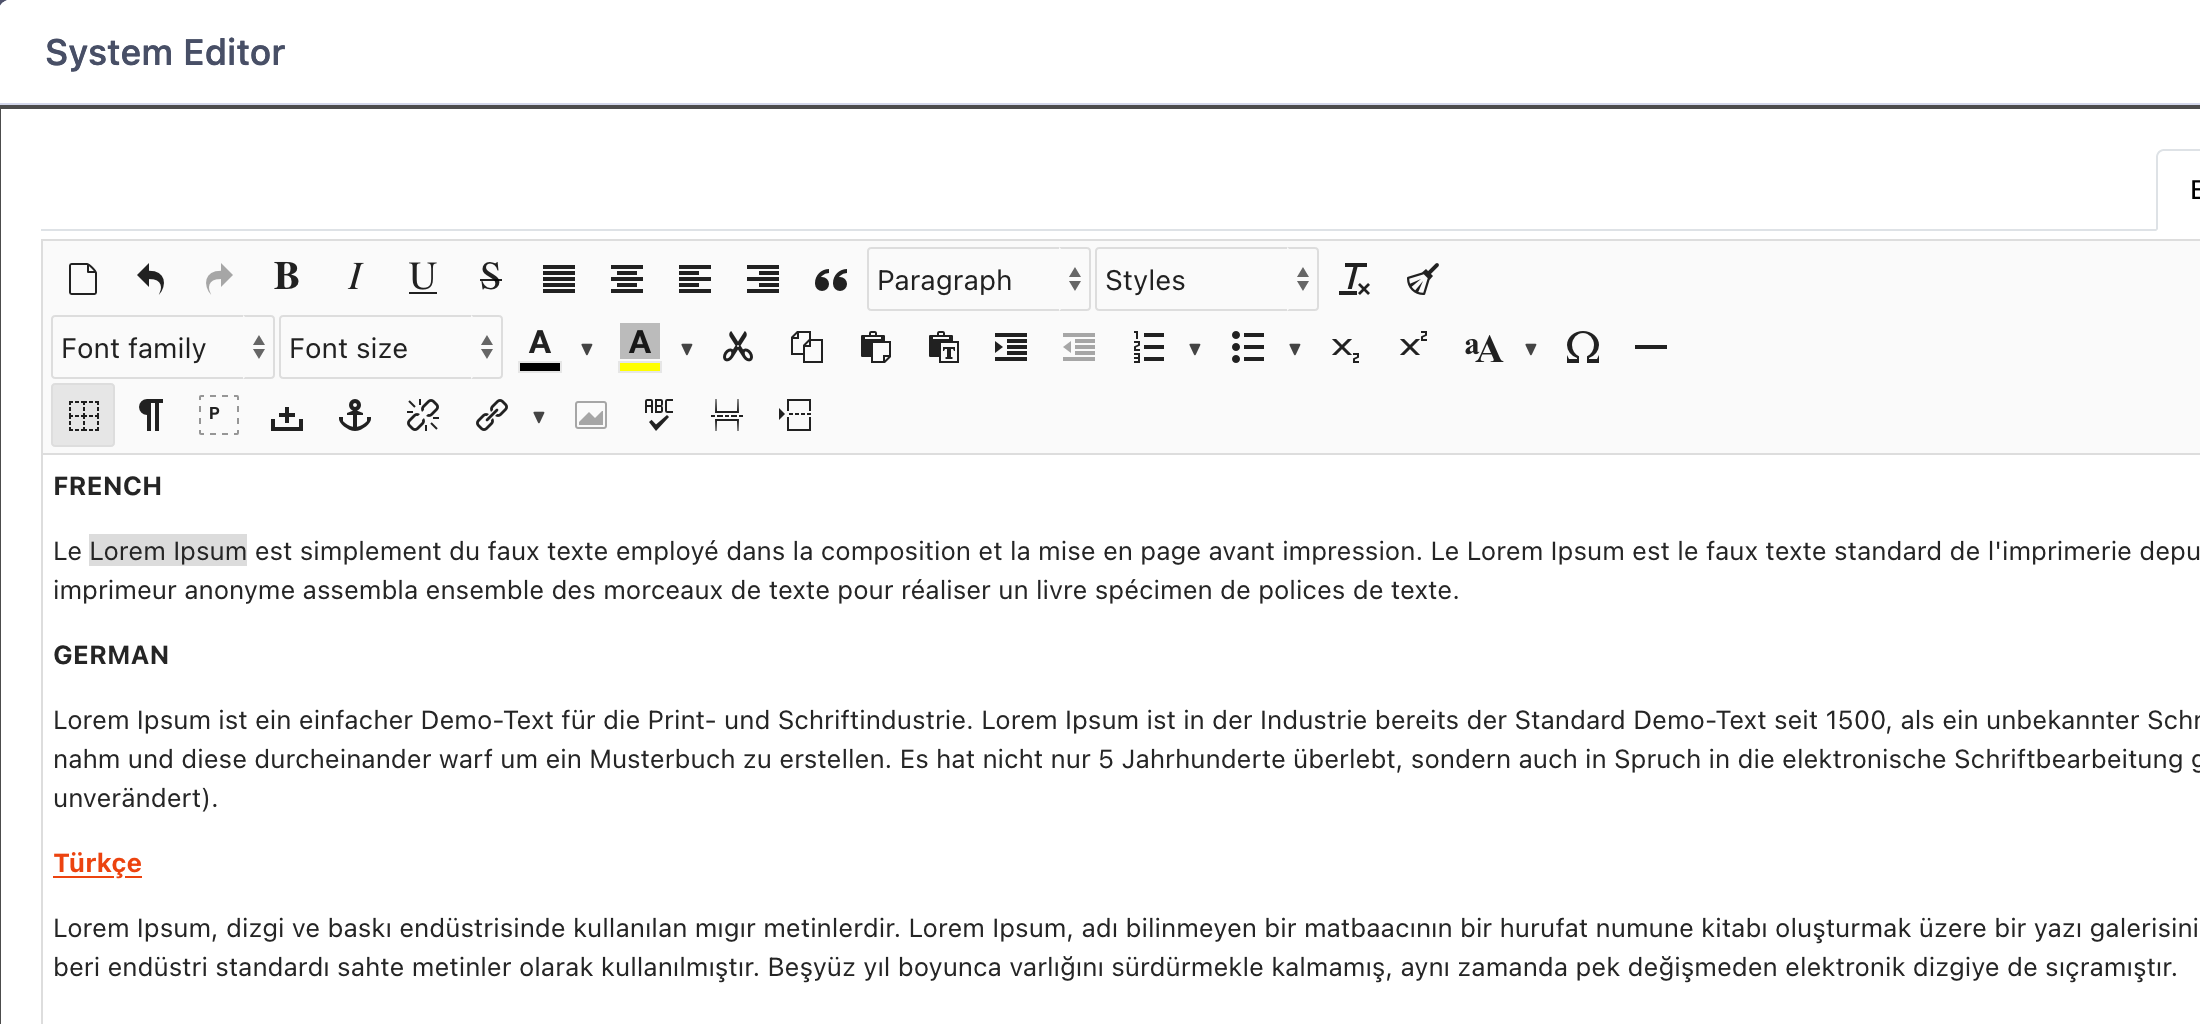Run the spellcheck tool
Image resolution: width=2200 pixels, height=1024 pixels.
tap(657, 414)
